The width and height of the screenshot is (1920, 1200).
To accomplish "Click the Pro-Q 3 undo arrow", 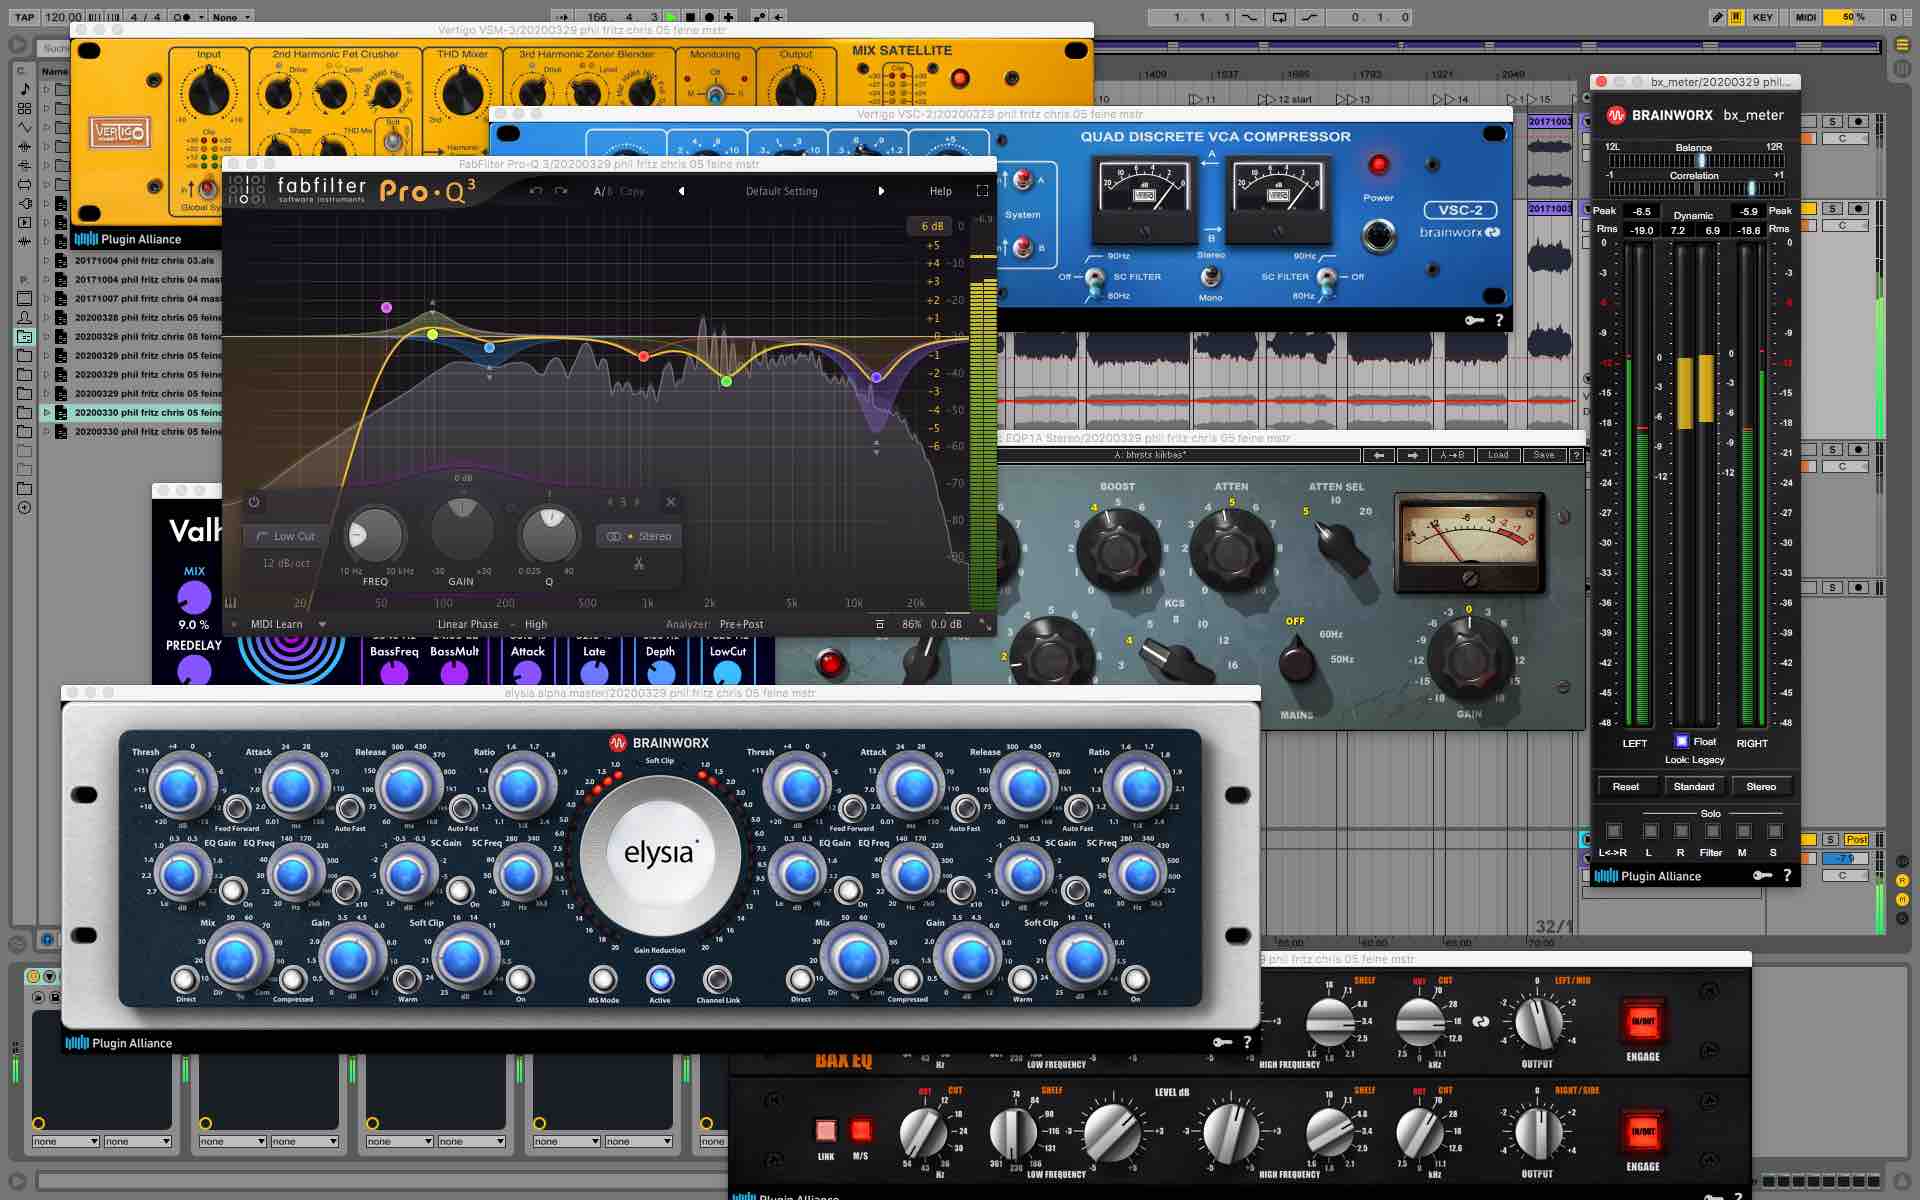I will (536, 191).
